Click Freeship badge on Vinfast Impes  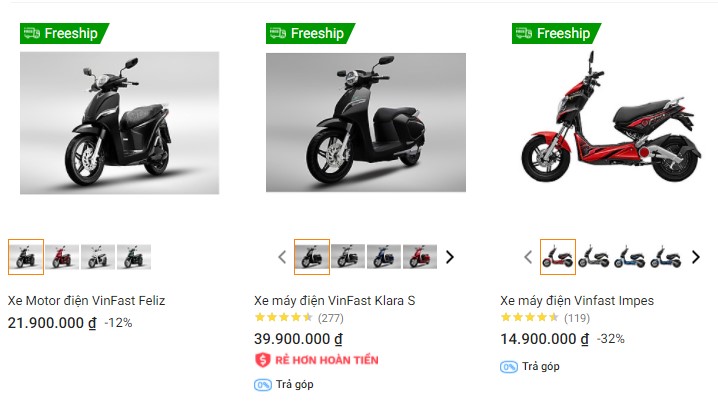(x=556, y=34)
